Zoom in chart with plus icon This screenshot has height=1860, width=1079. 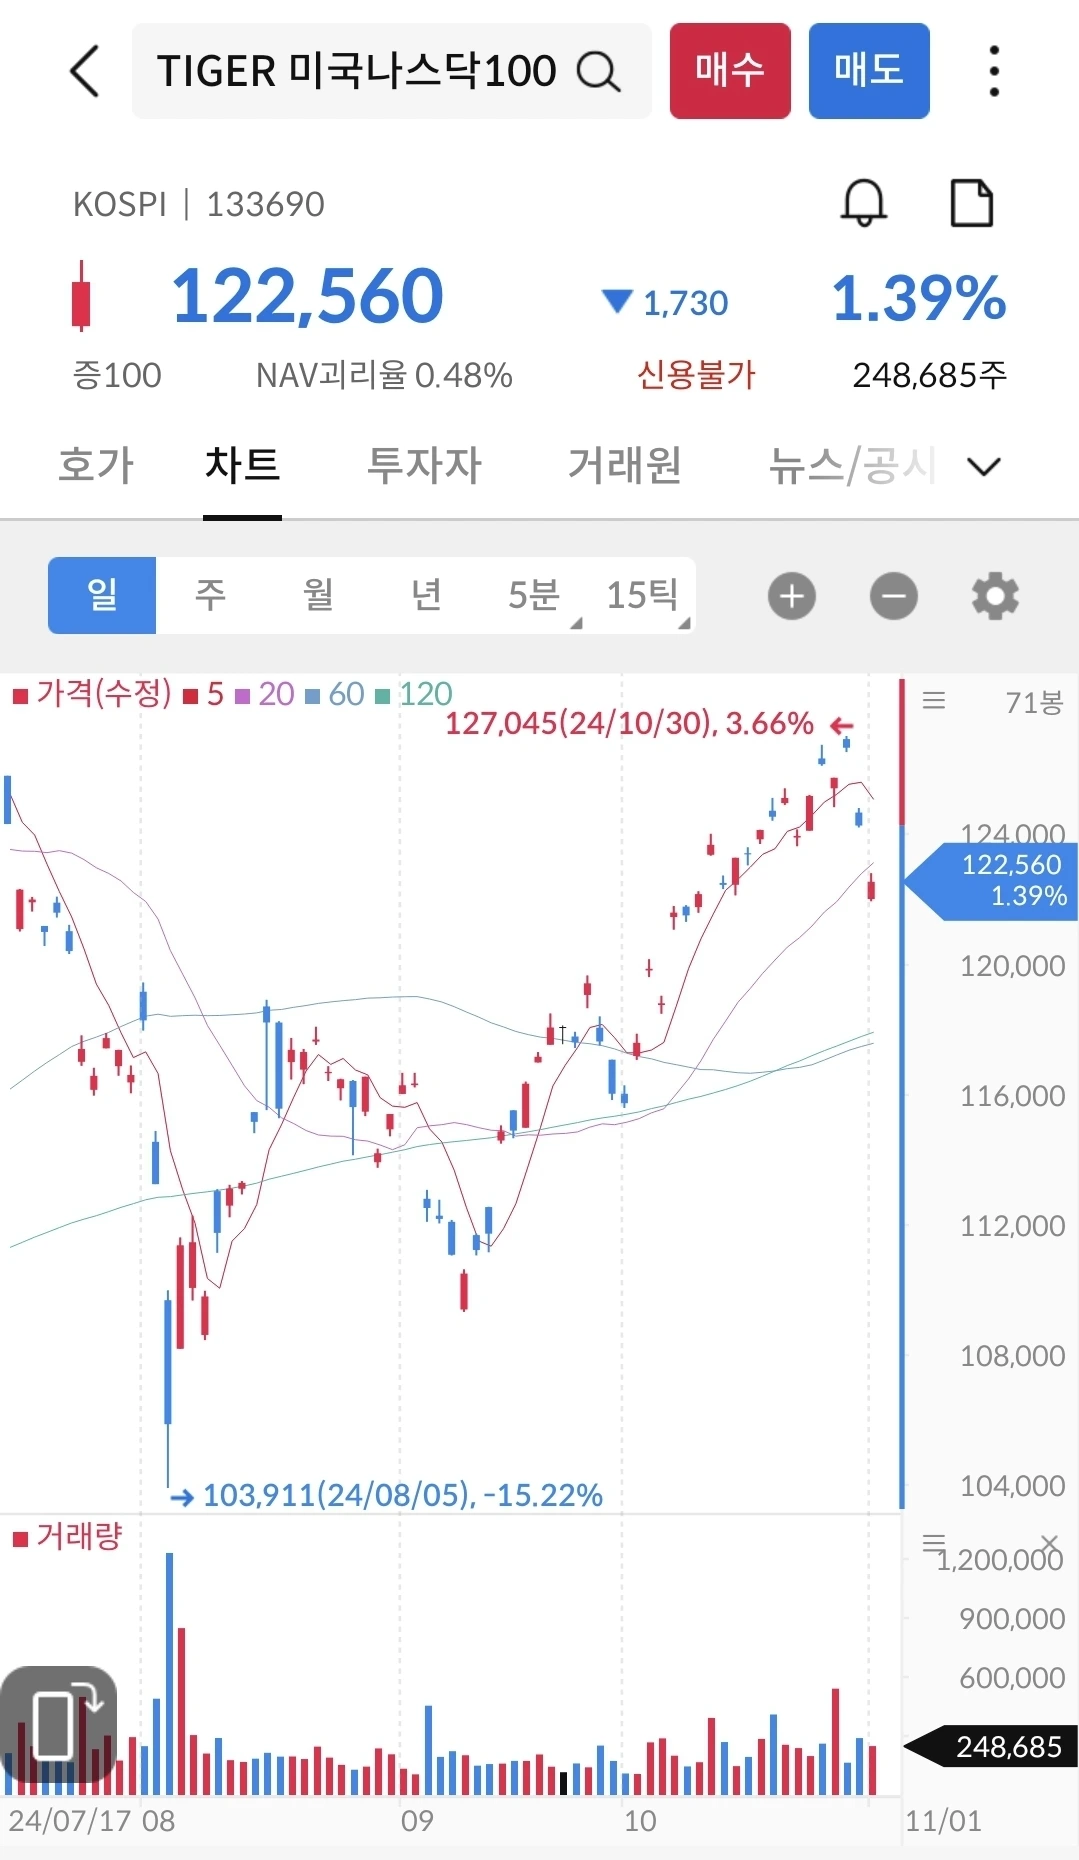point(792,596)
